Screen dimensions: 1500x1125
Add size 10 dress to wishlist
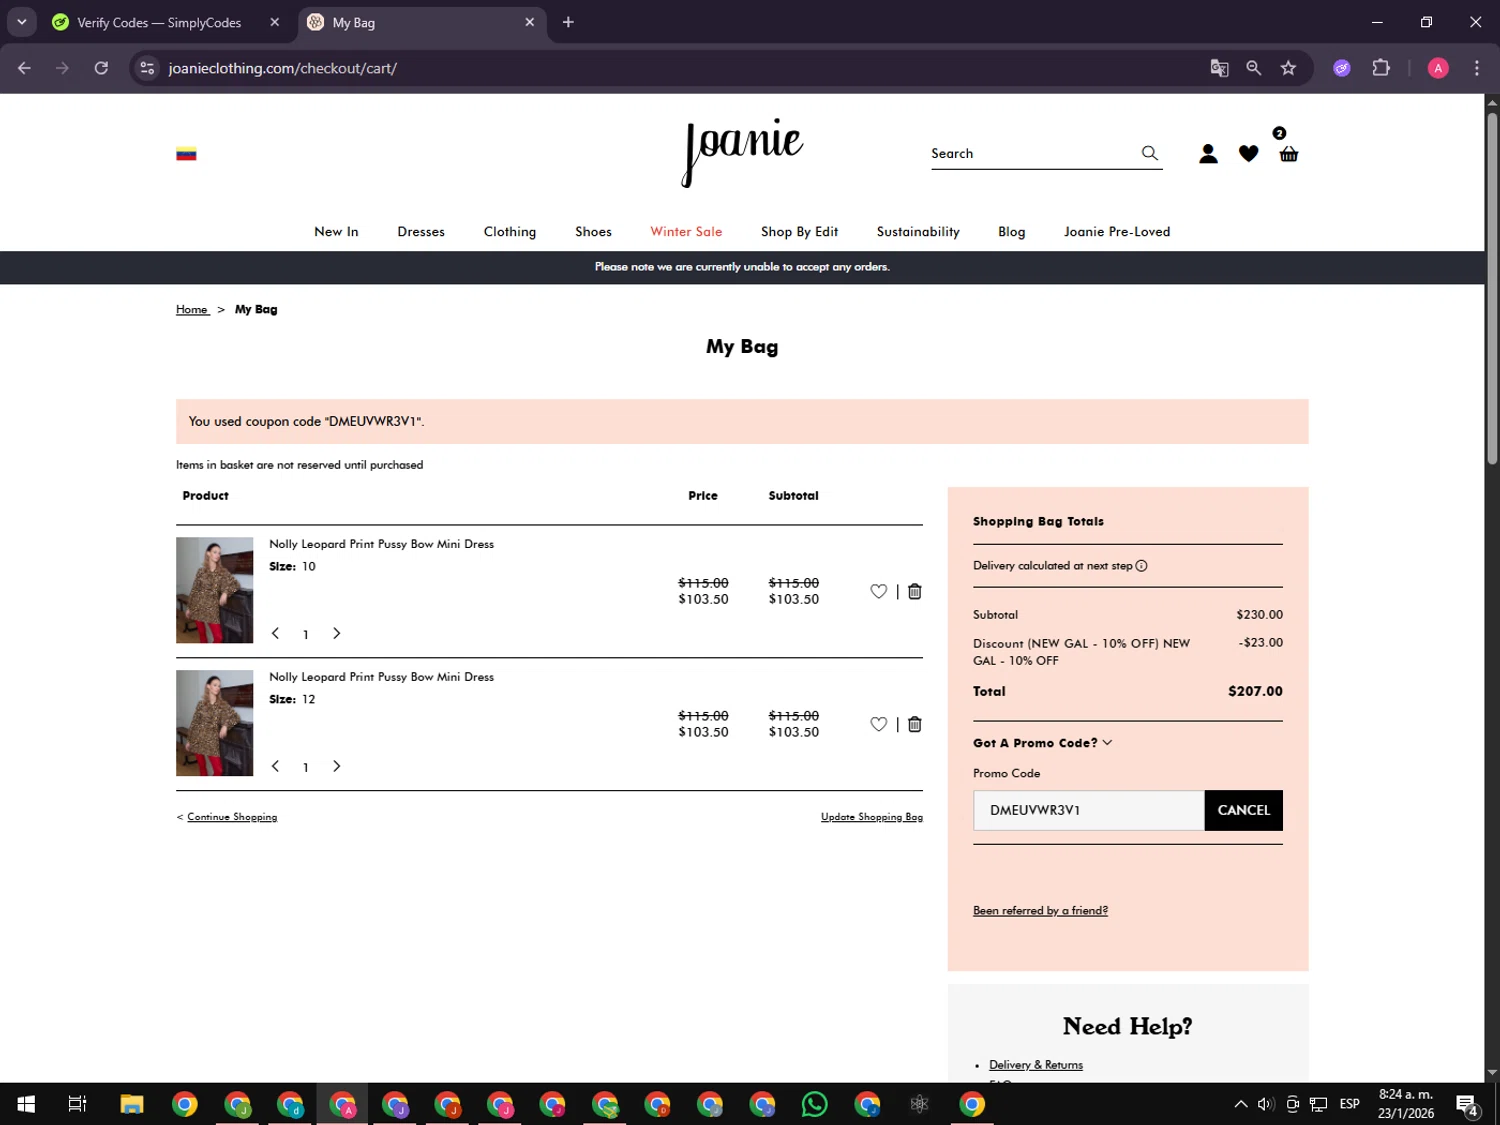[x=878, y=591]
